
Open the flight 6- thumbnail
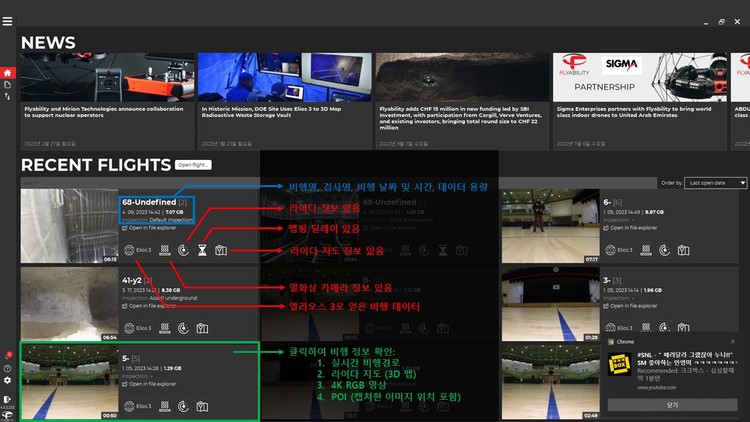[551, 226]
